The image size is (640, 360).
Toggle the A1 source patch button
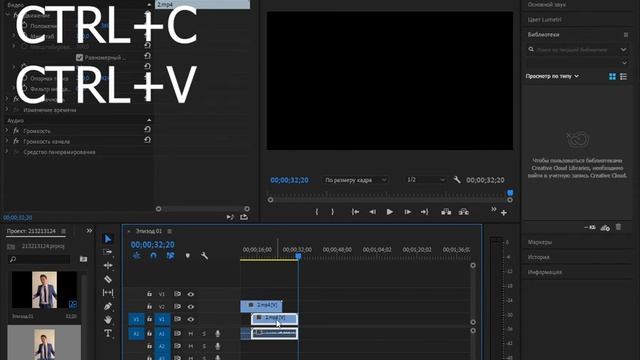point(136,333)
